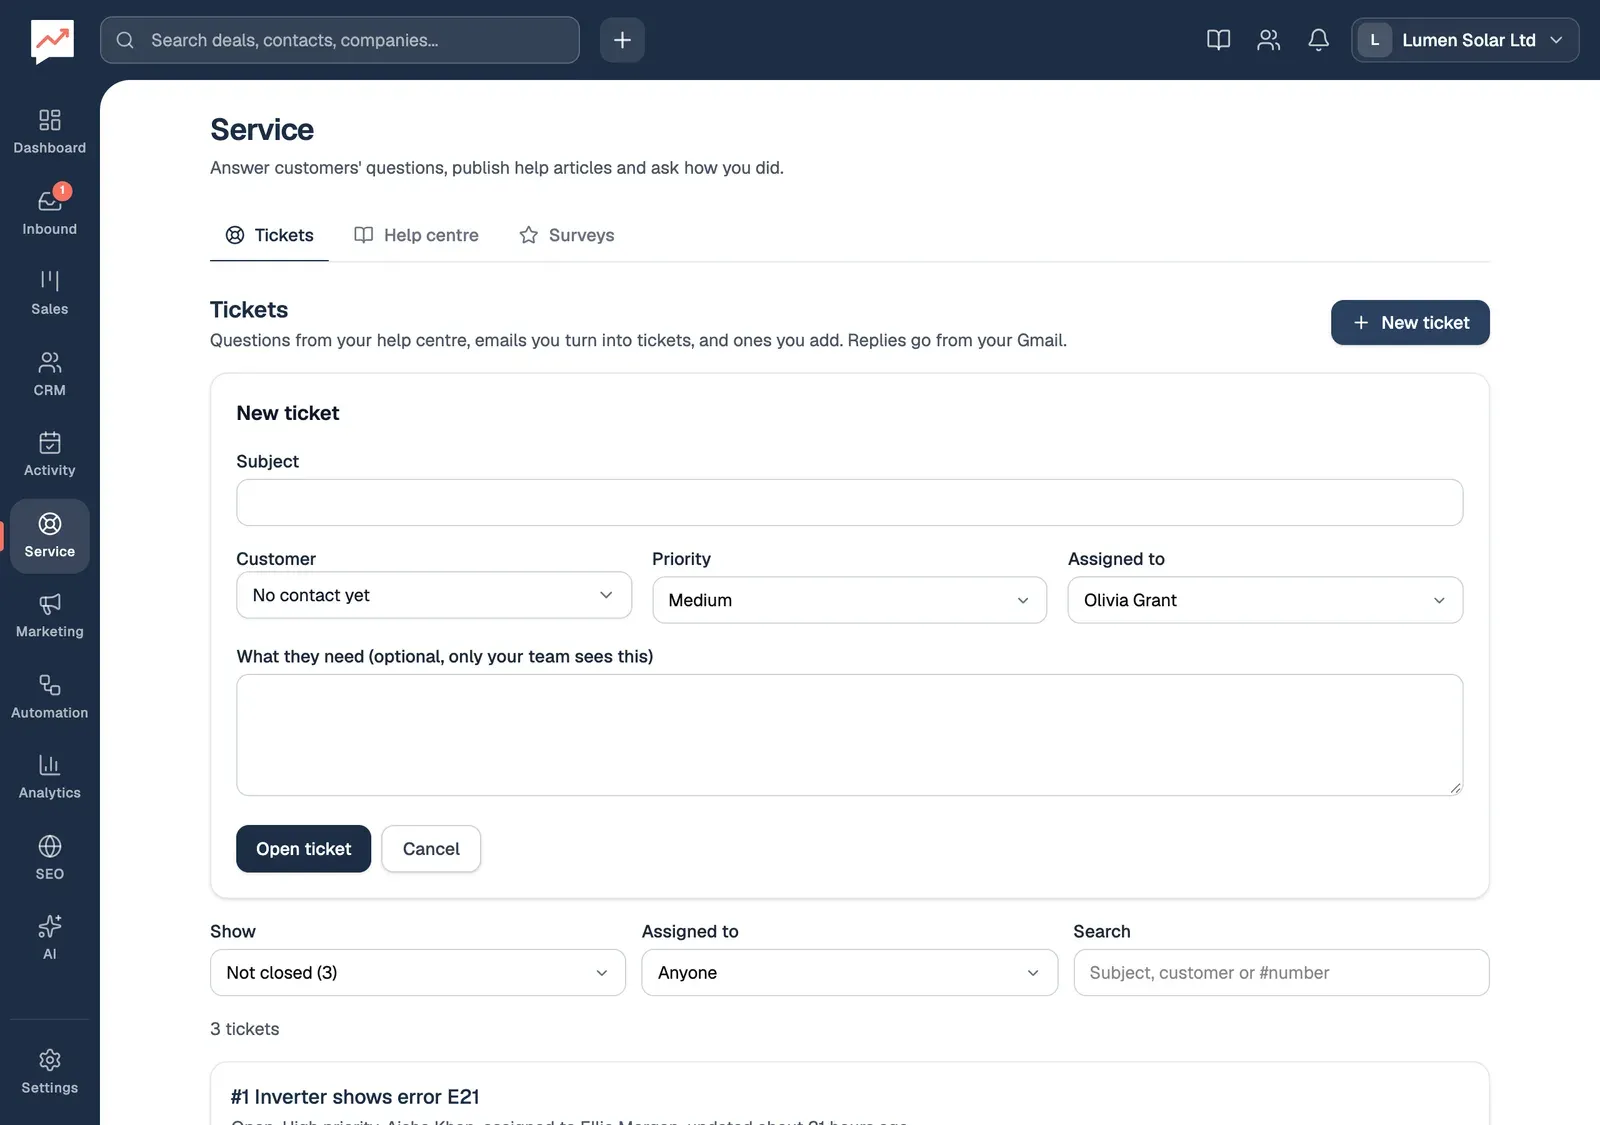Cancel the new ticket form
The height and width of the screenshot is (1125, 1600).
coord(431,849)
